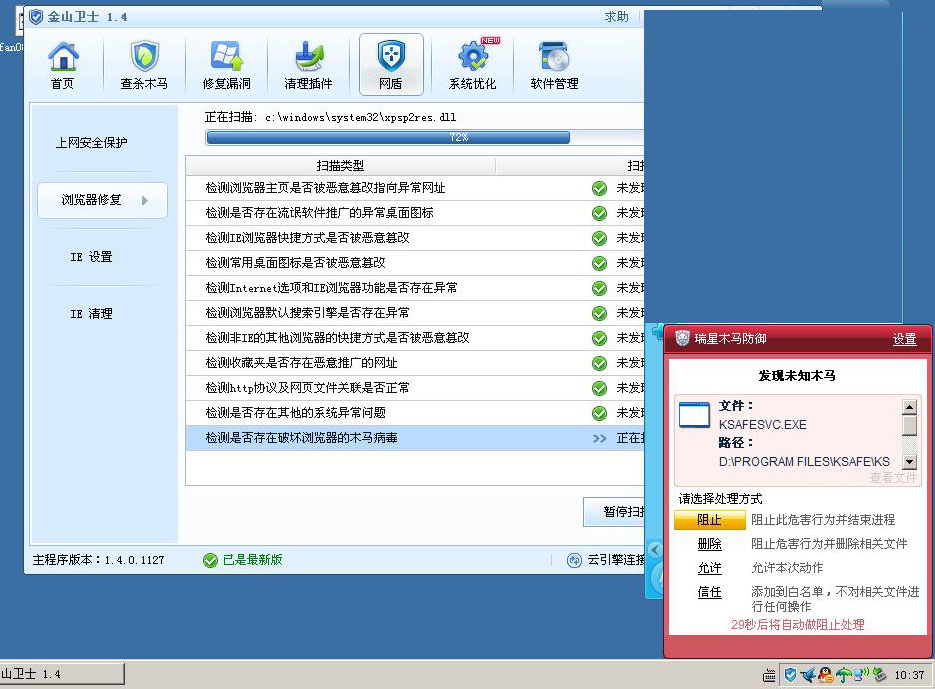The height and width of the screenshot is (689, 935).
Task: Open the 清理插件 plugin cleanup icon
Action: point(308,64)
